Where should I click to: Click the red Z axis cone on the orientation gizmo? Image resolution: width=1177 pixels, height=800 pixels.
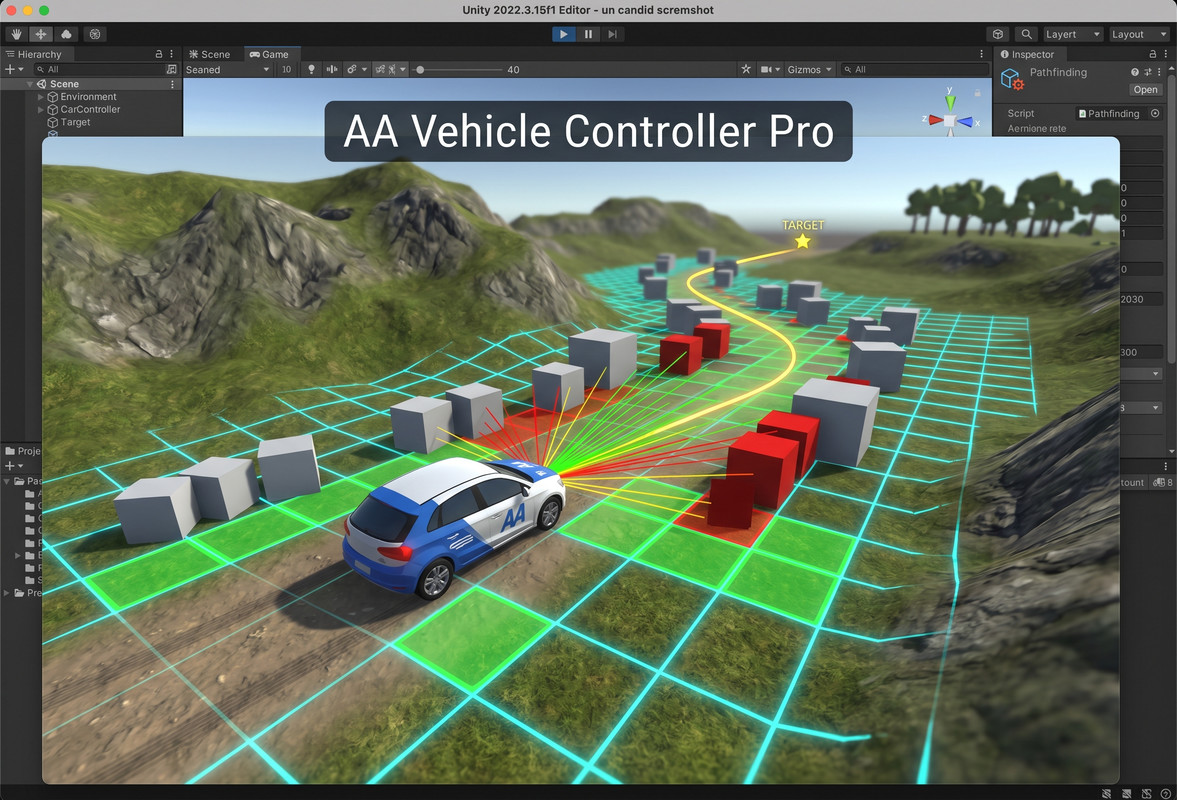click(x=935, y=119)
